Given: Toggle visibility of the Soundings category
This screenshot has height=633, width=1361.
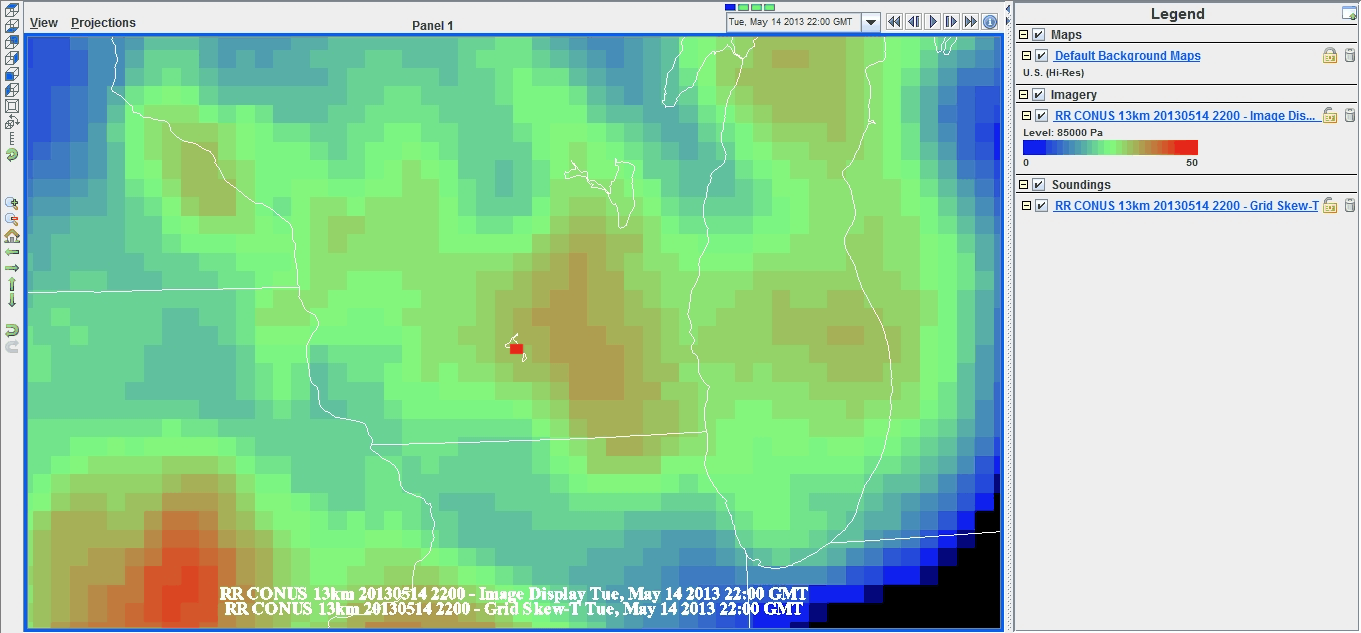Looking at the screenshot, I should pos(1038,185).
